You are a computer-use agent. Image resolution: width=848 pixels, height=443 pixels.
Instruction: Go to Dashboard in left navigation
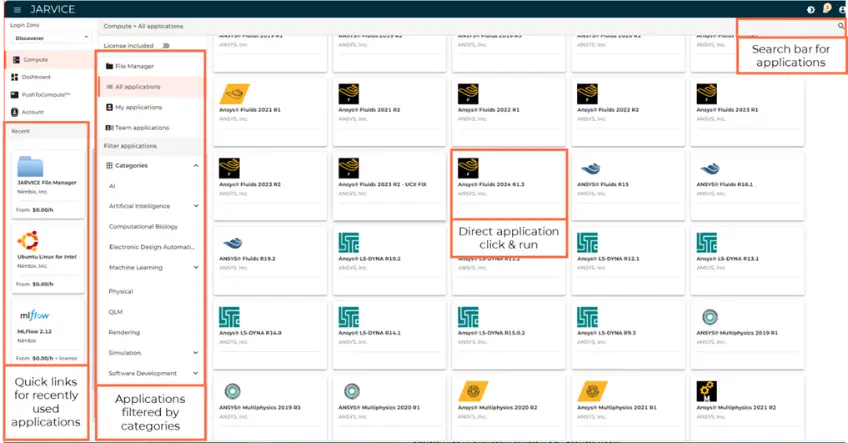36,77
